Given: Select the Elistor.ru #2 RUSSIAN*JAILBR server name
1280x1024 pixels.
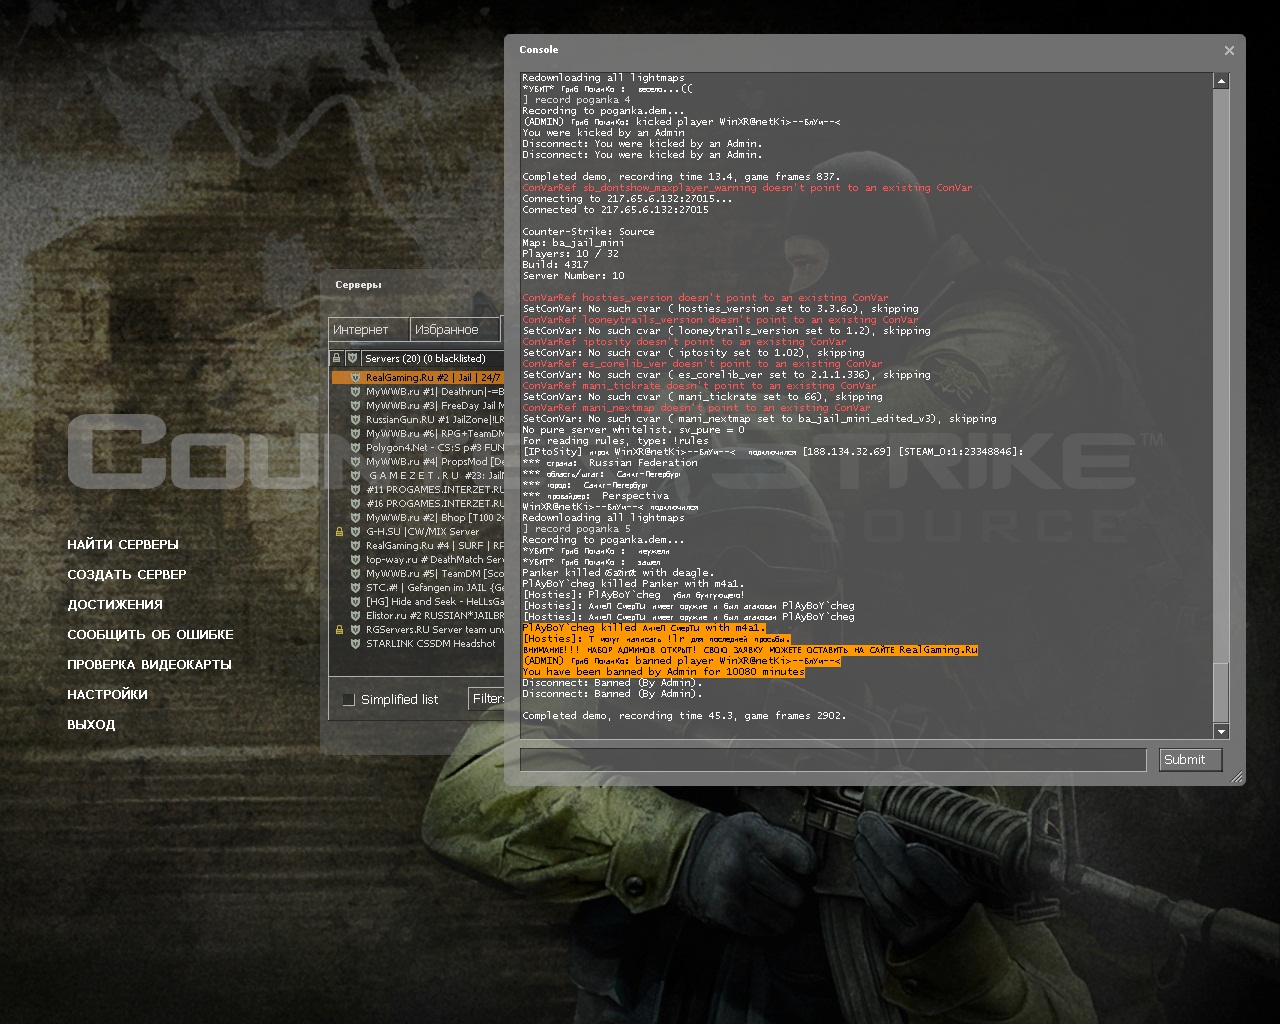Looking at the screenshot, I should pyautogui.click(x=435, y=616).
